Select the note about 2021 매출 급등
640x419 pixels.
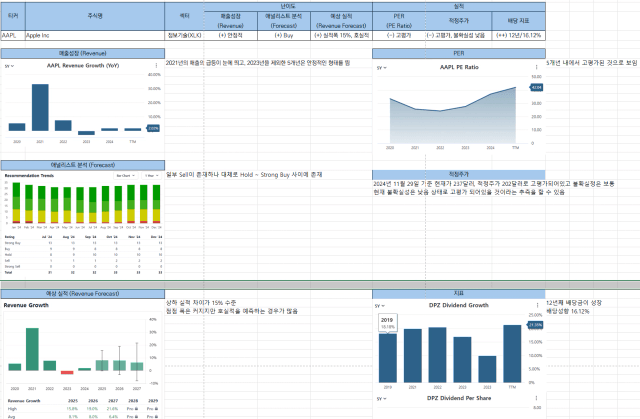pyautogui.click(x=258, y=63)
